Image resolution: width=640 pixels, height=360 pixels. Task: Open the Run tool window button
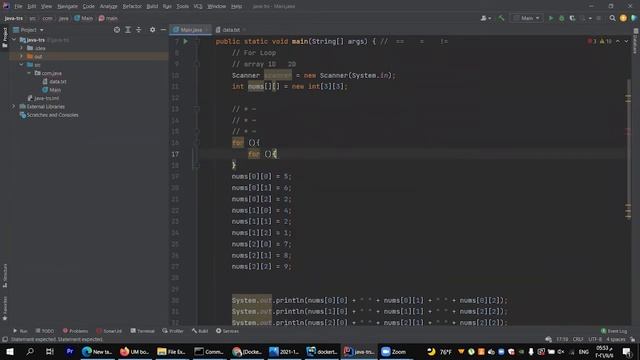click(20, 331)
